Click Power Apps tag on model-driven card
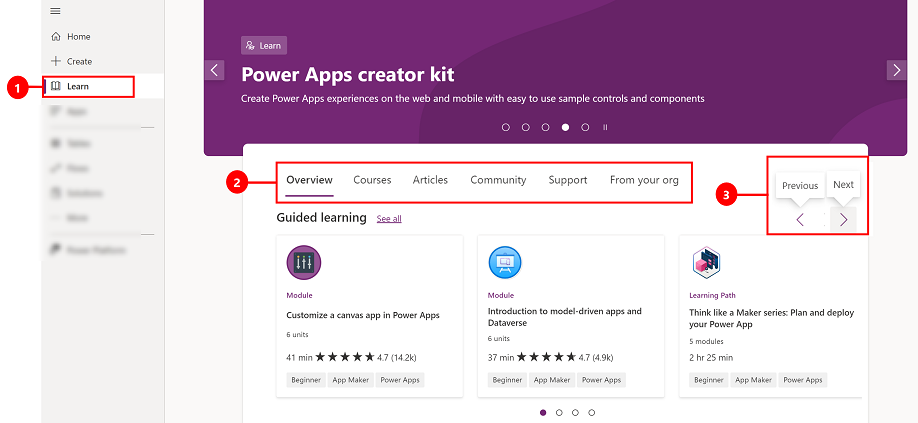918x423 pixels. click(601, 380)
